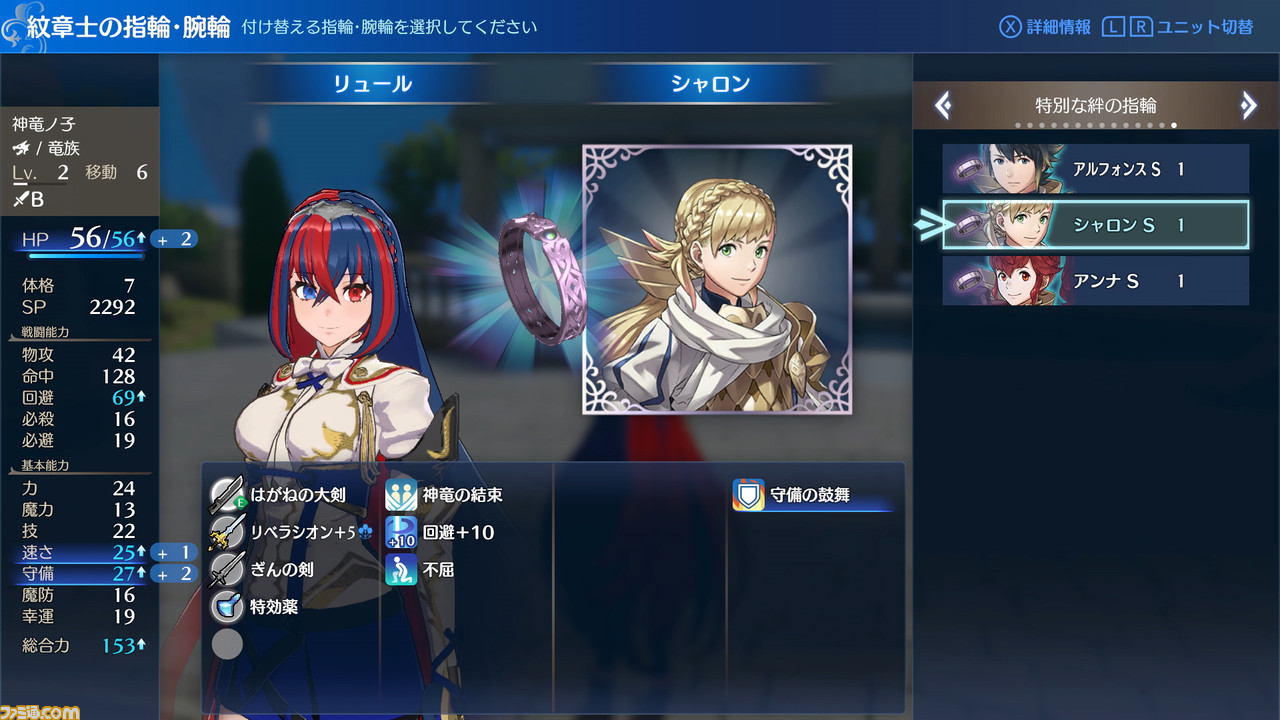
Task: Select the アルフォンス S ring entry
Action: click(x=1096, y=169)
